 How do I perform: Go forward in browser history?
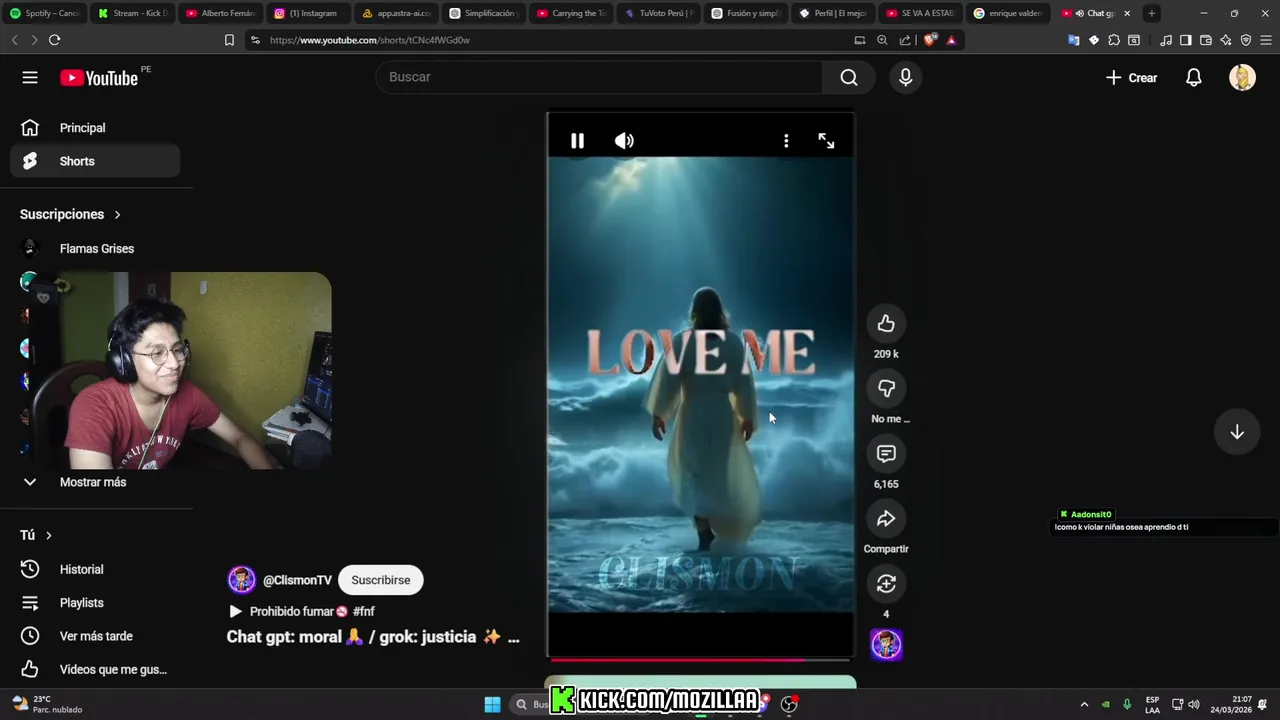[33, 40]
